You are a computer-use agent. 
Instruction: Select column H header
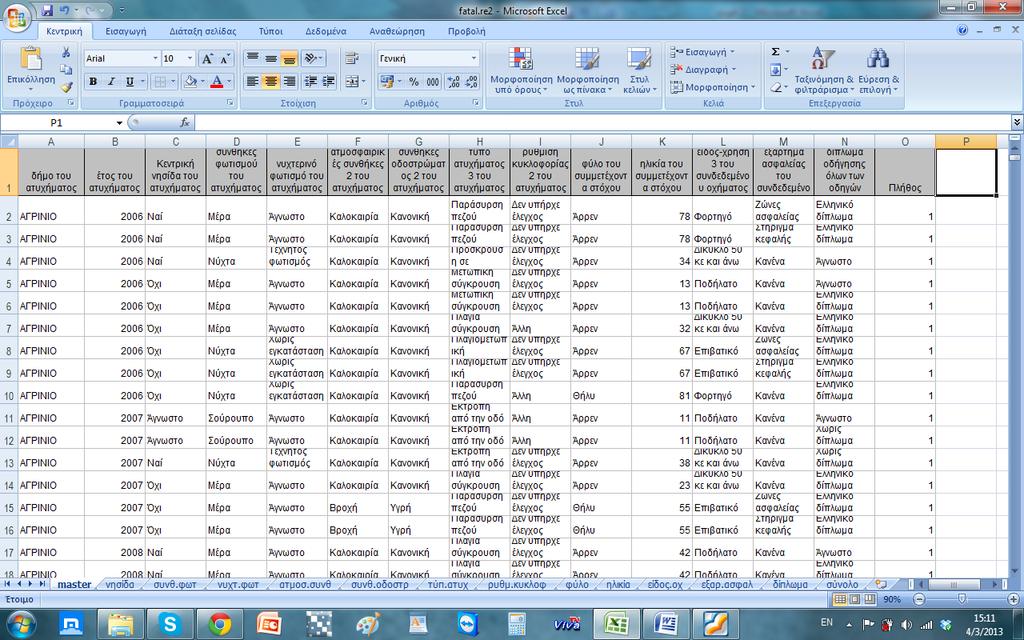[479, 141]
